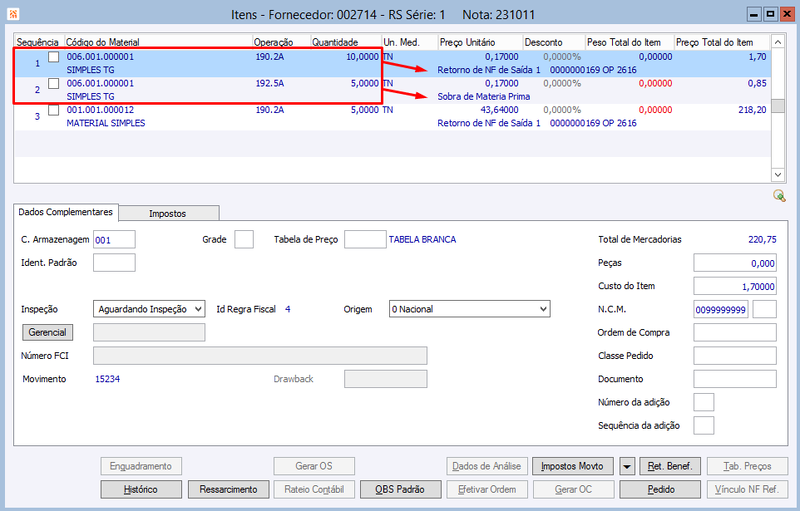Click the Peças value field
800x511 pixels.
point(735,263)
